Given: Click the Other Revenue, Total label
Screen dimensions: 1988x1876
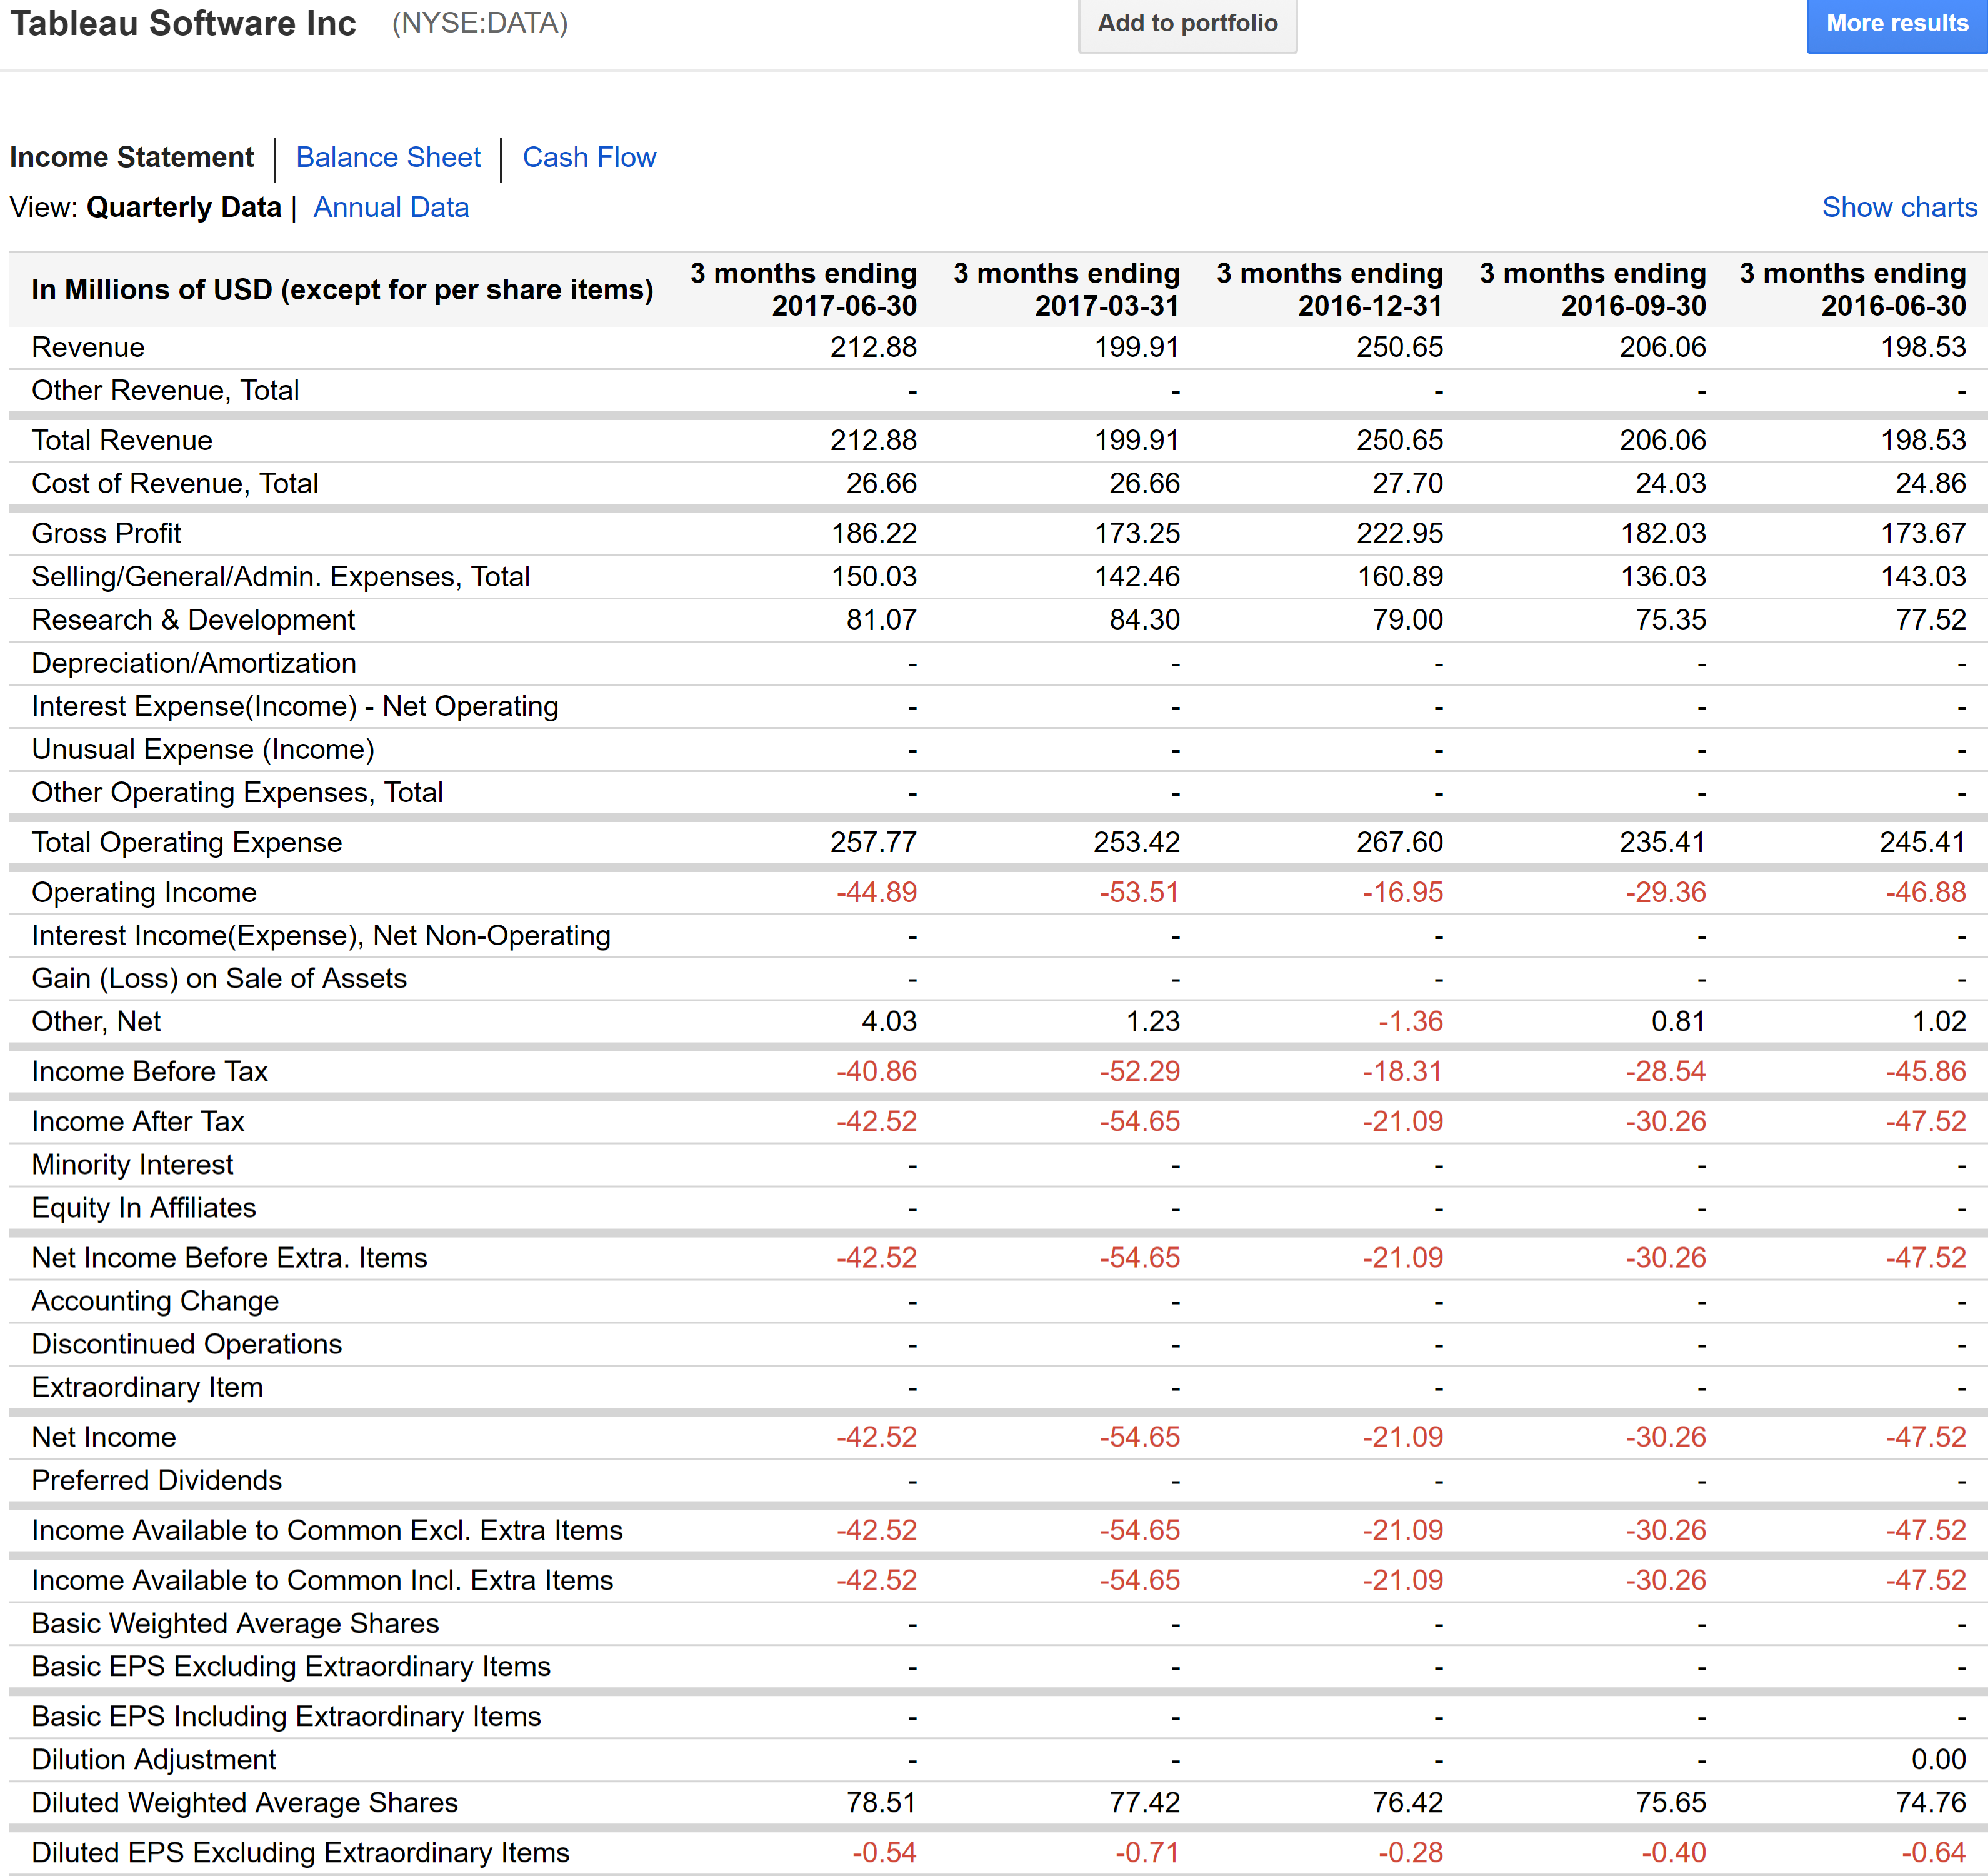Looking at the screenshot, I should click(x=165, y=391).
